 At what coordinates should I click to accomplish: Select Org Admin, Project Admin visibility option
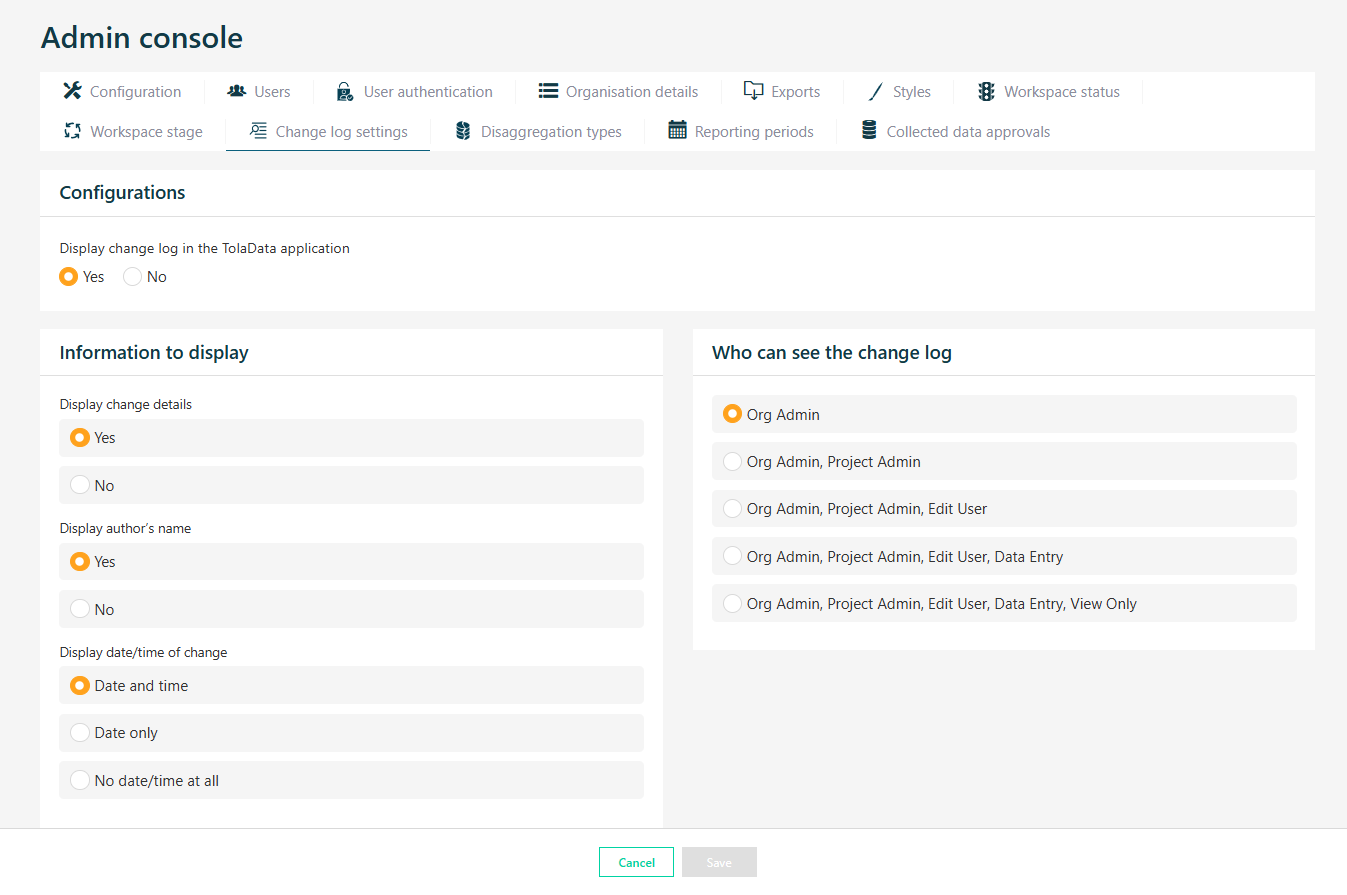733,461
